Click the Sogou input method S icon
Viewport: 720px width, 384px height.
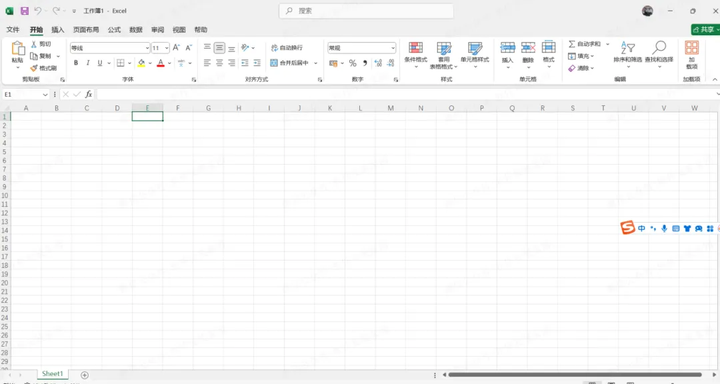(627, 227)
